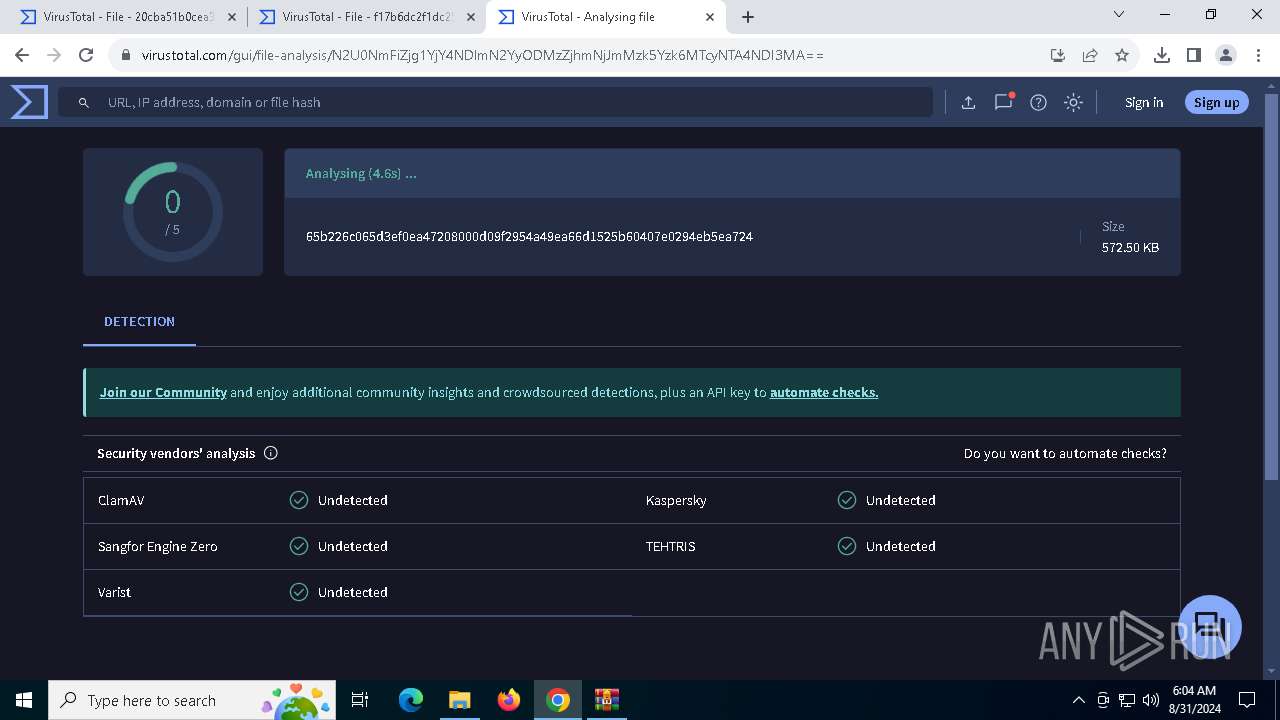Click the file size 572.50 KB value
Image resolution: width=1280 pixels, height=720 pixels.
click(1130, 247)
